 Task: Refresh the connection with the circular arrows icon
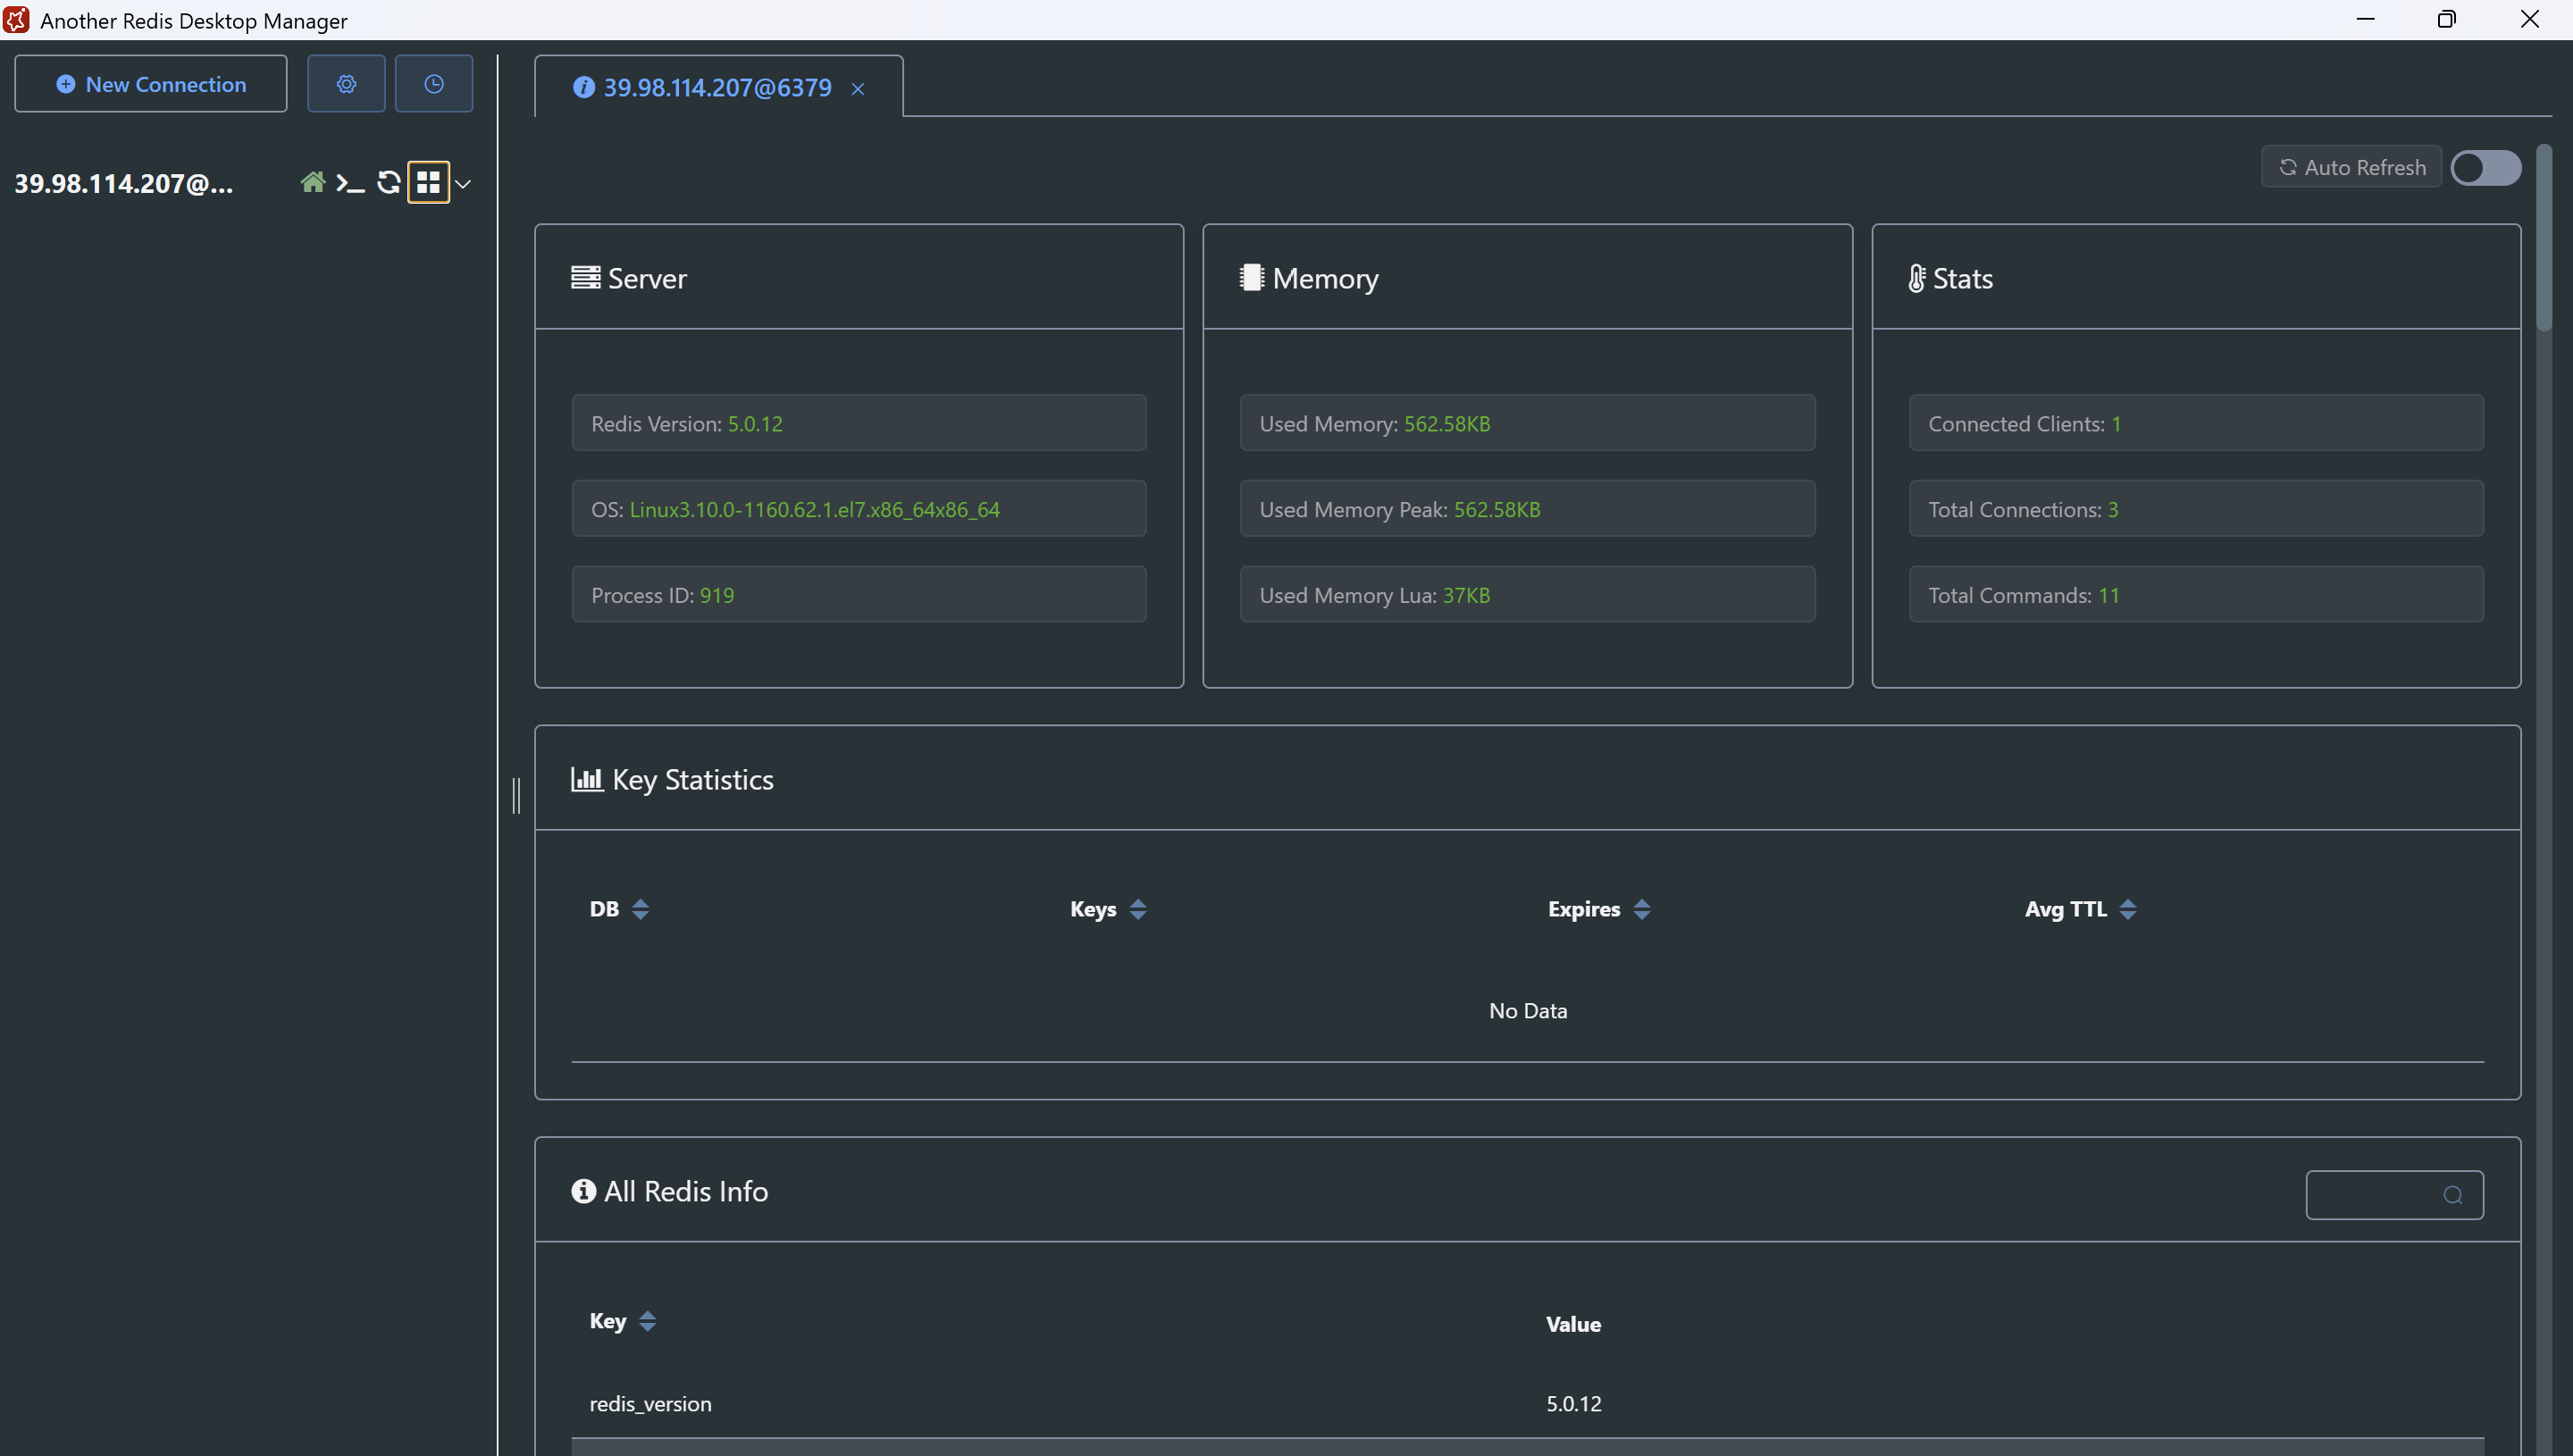pos(389,182)
